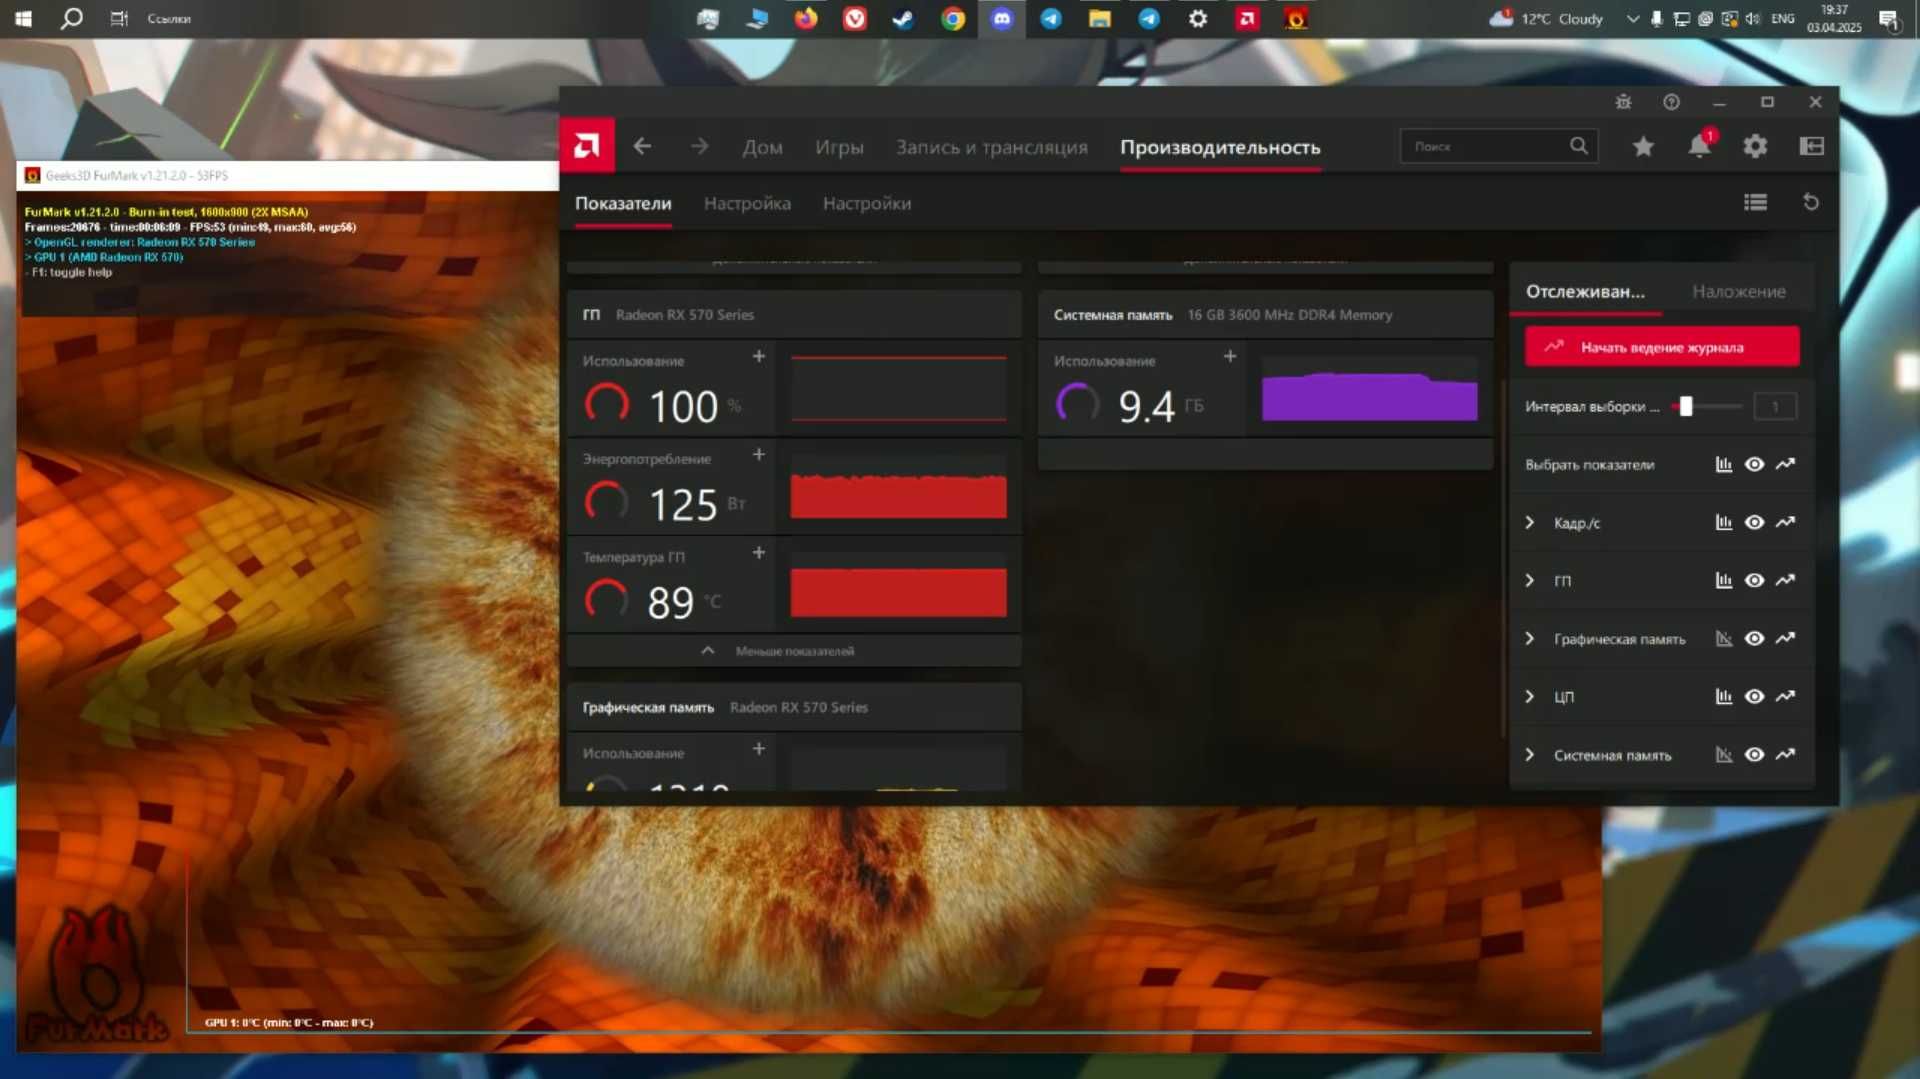This screenshot has height=1079, width=1920.
Task: Expand the Кадр./с group
Action: [1529, 522]
